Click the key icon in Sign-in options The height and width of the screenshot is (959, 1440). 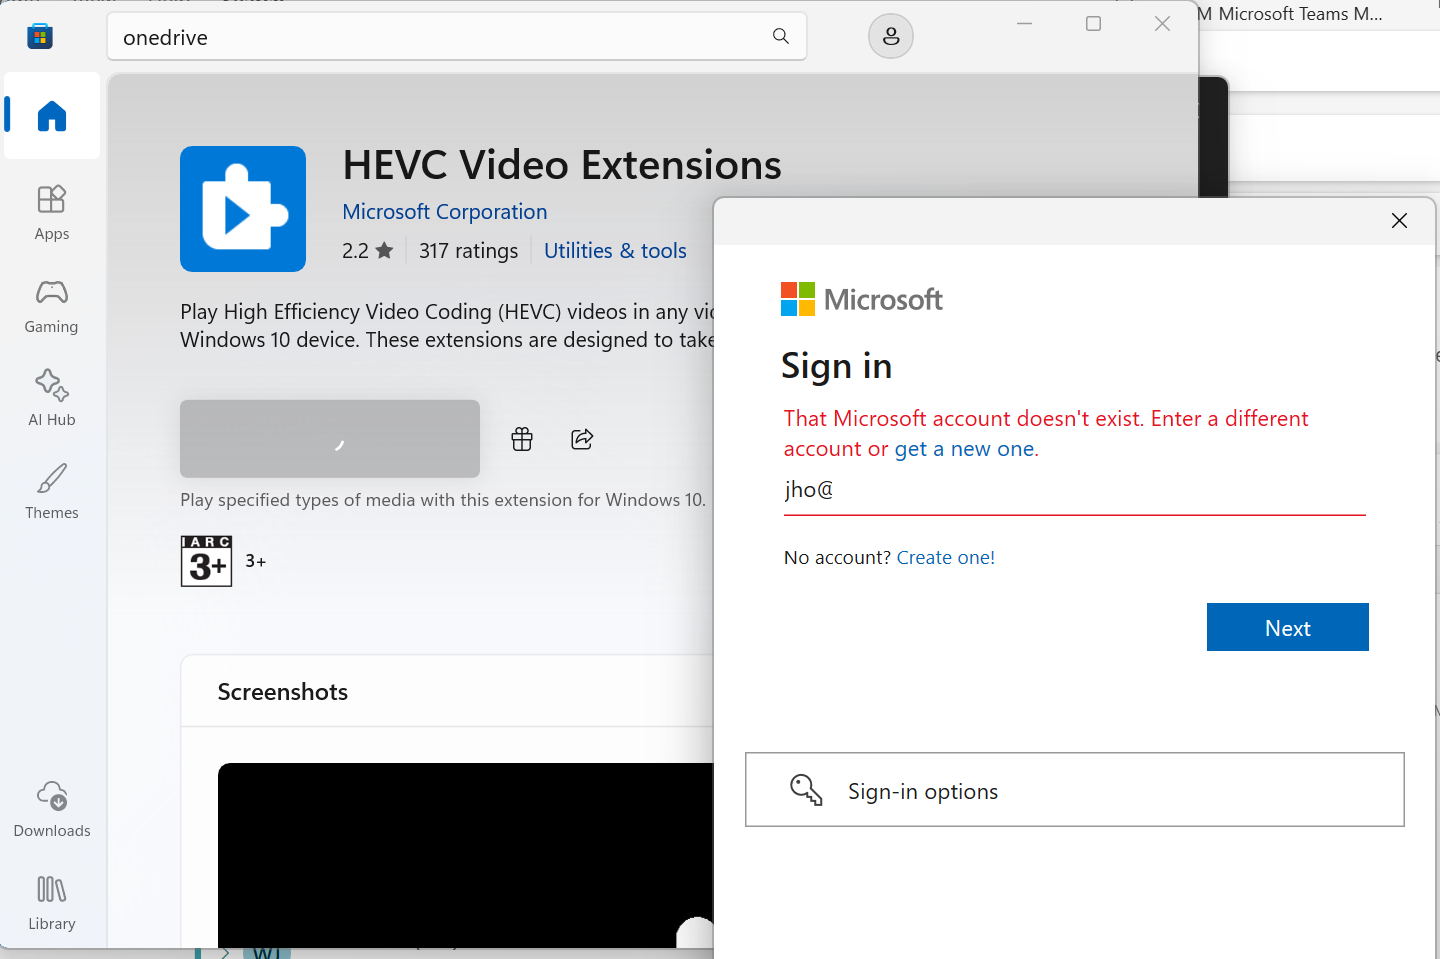point(806,790)
